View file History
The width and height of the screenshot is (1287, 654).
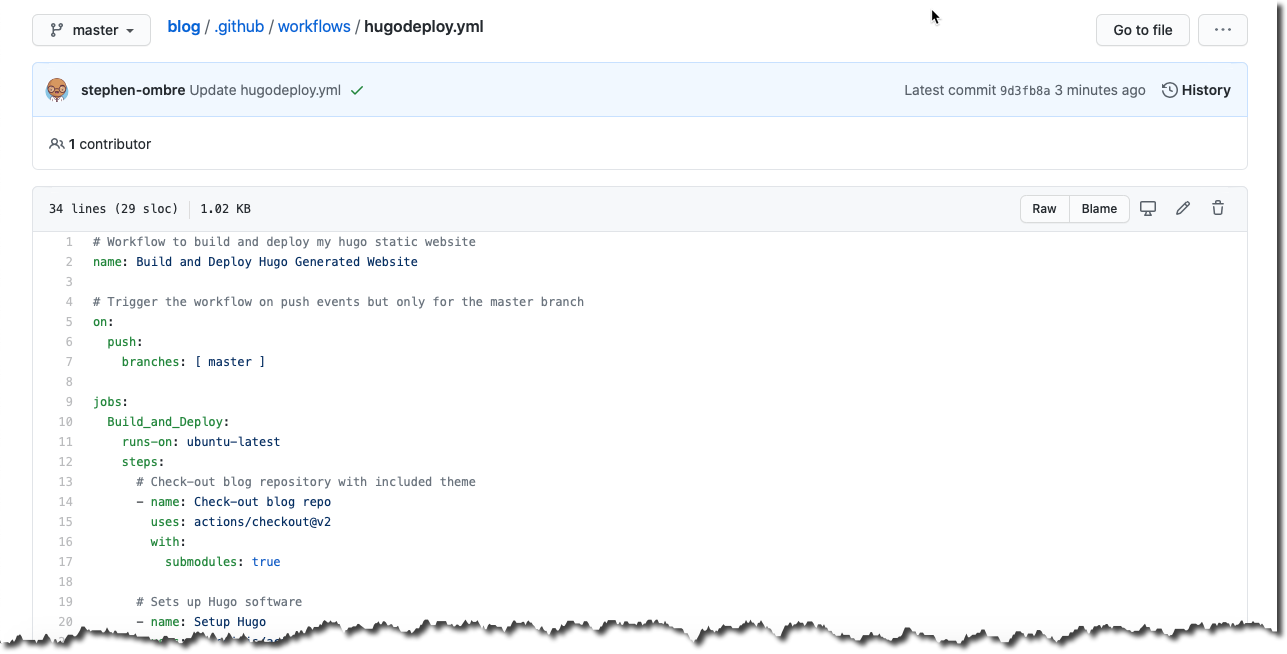pyautogui.click(x=1196, y=90)
